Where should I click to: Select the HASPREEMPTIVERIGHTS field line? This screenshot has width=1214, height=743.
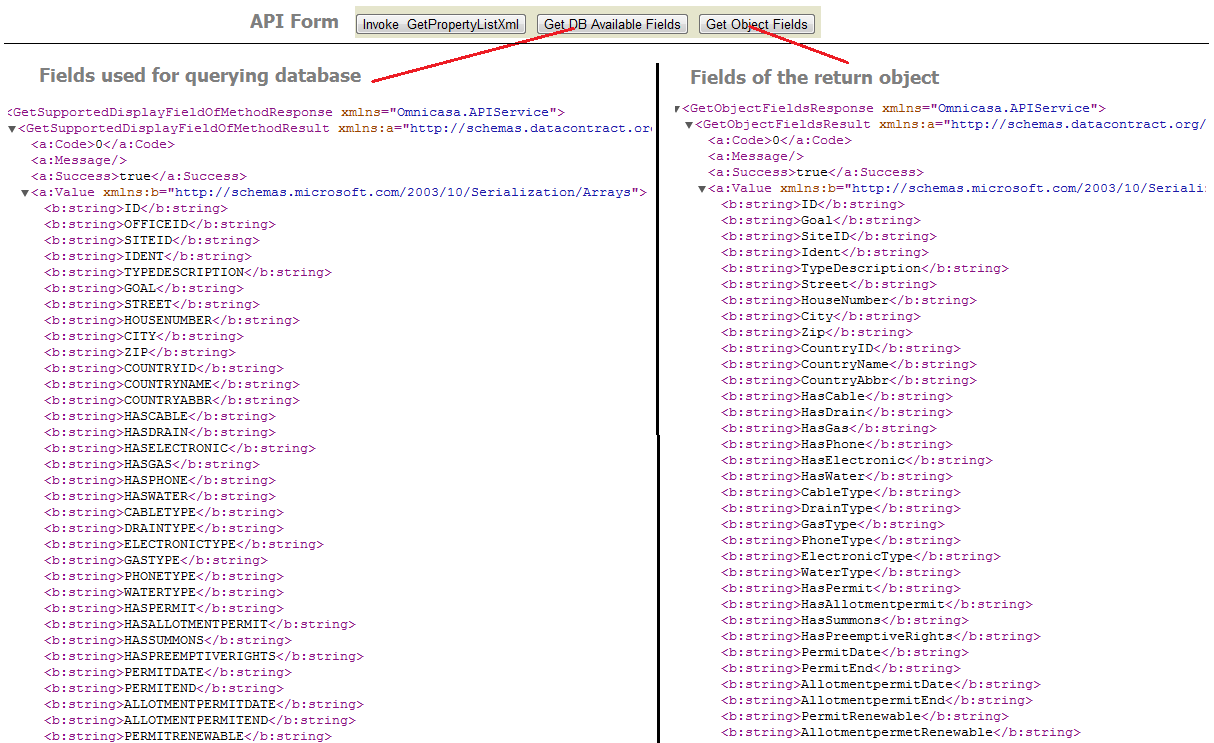point(200,656)
